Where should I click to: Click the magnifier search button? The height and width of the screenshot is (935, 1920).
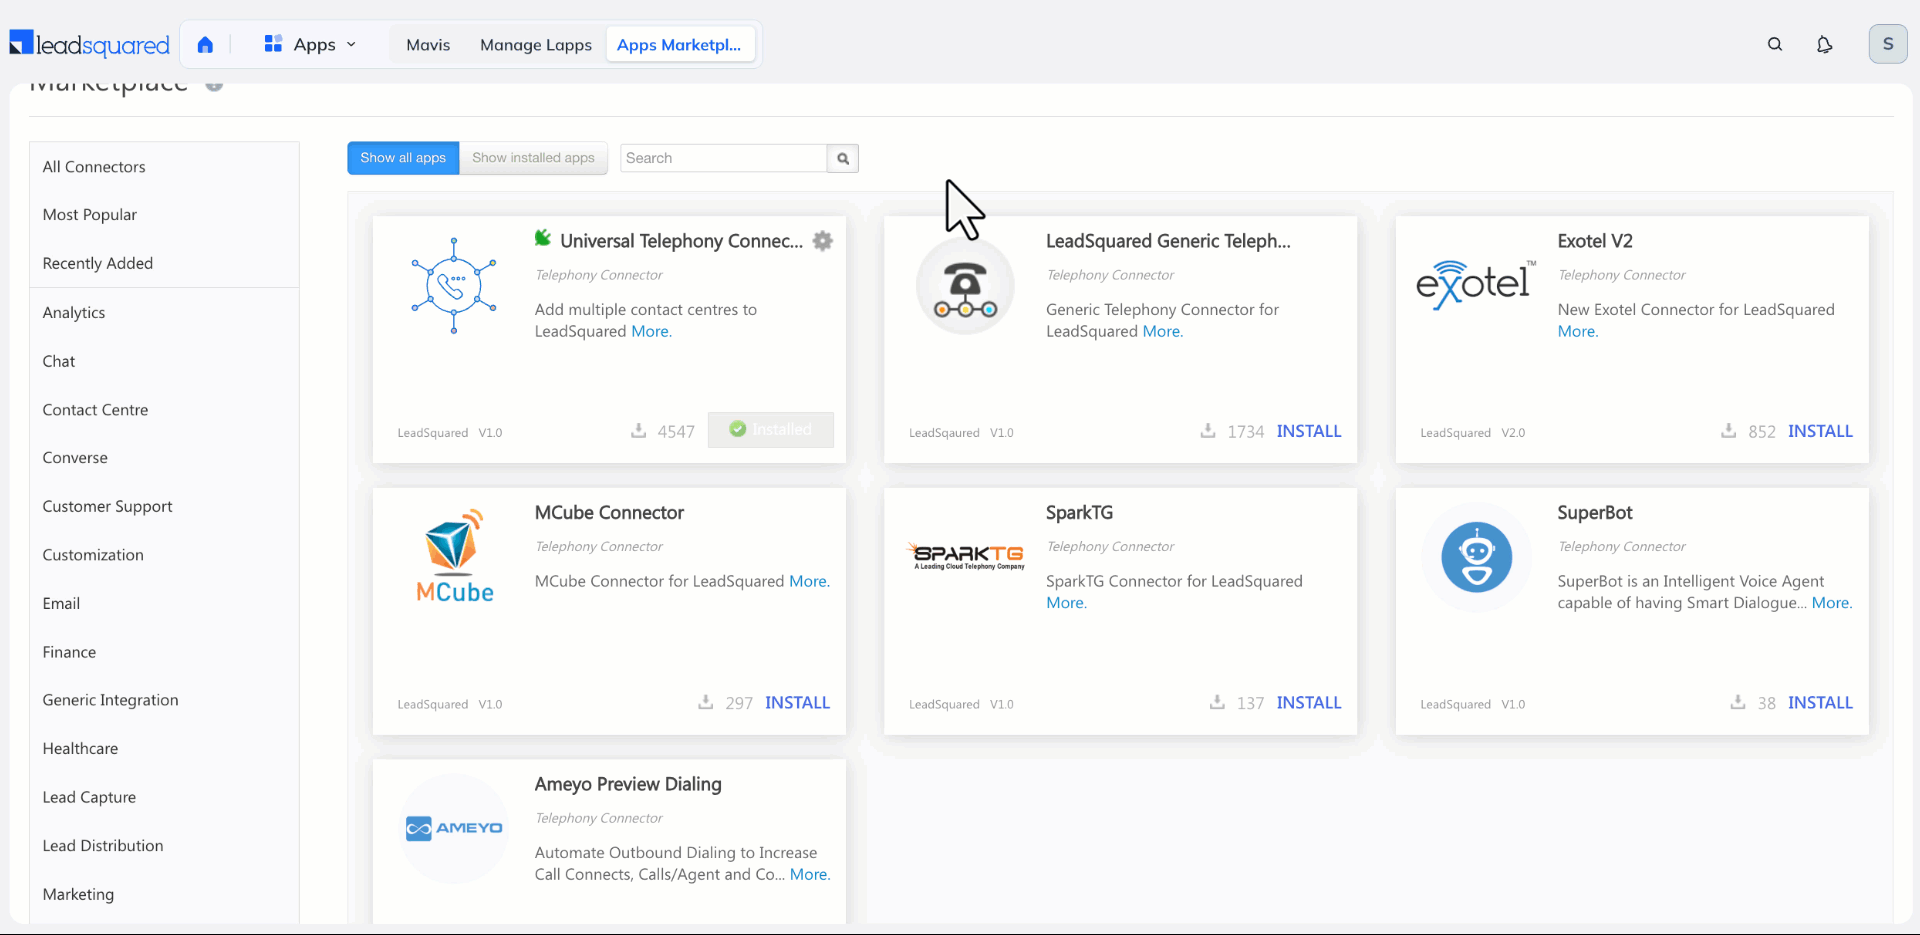[843, 158]
